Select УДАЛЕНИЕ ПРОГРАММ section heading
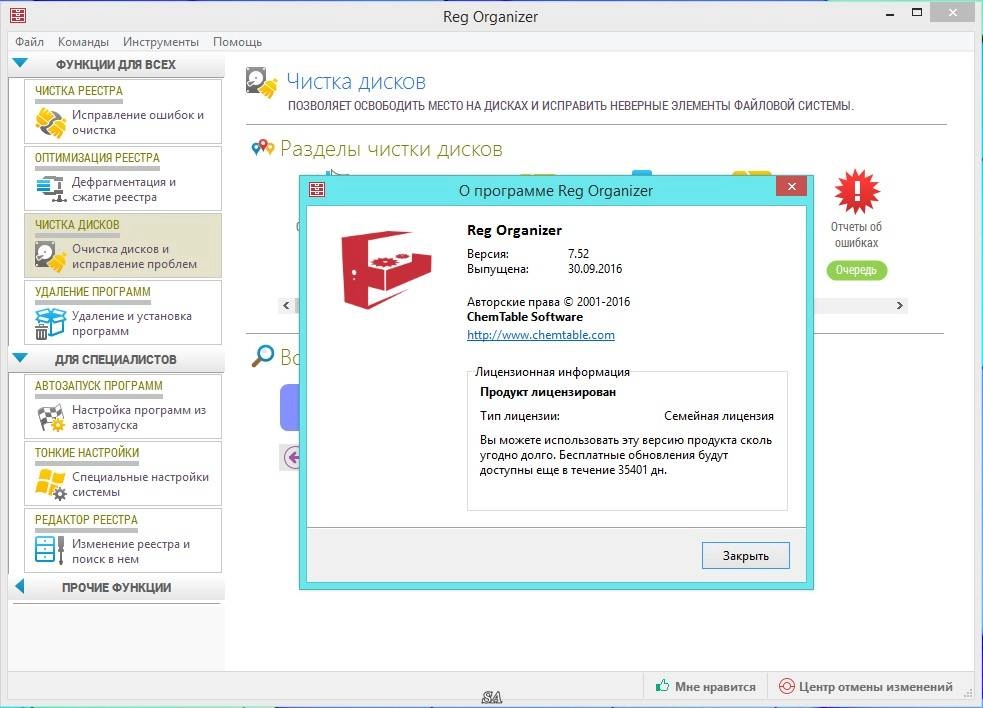 tap(93, 292)
